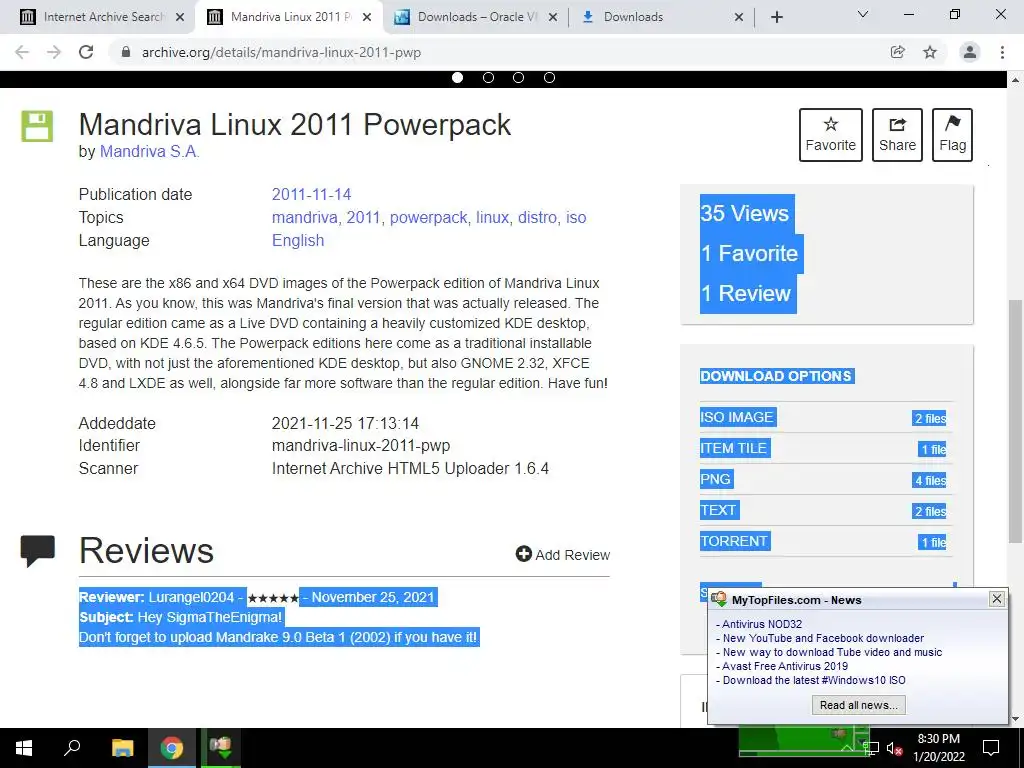1024x768 pixels.
Task: Click the Chrome taskbar icon
Action: [x=171, y=748]
